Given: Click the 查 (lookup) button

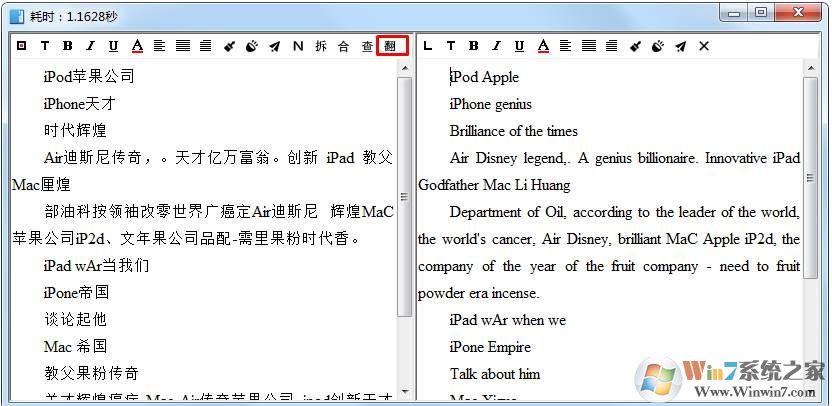Looking at the screenshot, I should click(367, 46).
